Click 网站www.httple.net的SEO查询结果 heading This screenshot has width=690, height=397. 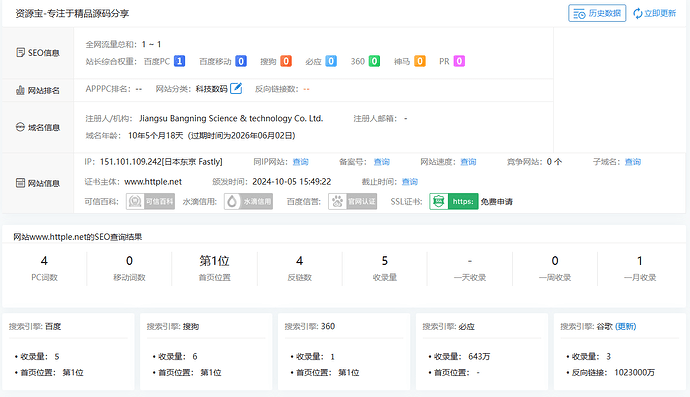click(77, 237)
